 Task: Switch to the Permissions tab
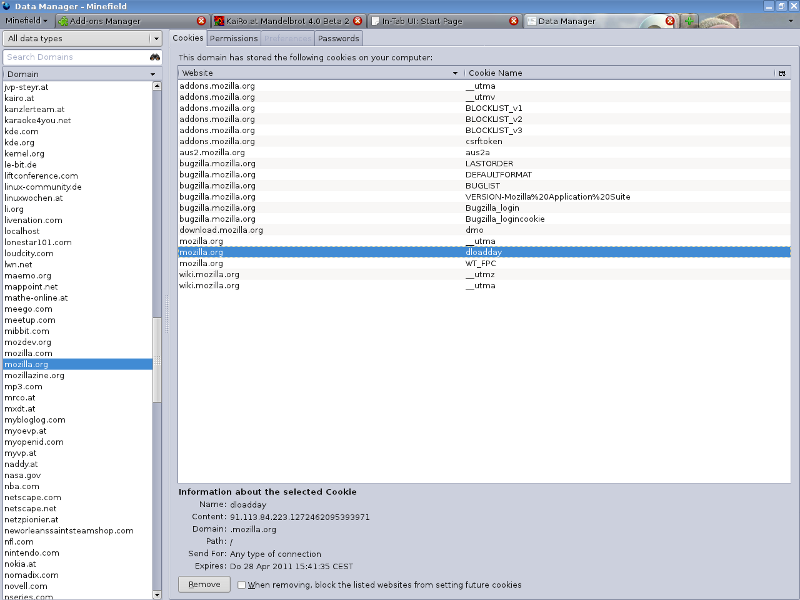click(x=233, y=38)
